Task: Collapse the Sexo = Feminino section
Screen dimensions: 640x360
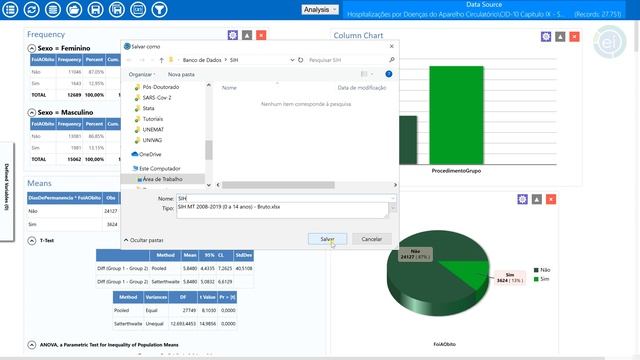Action: pos(32,48)
